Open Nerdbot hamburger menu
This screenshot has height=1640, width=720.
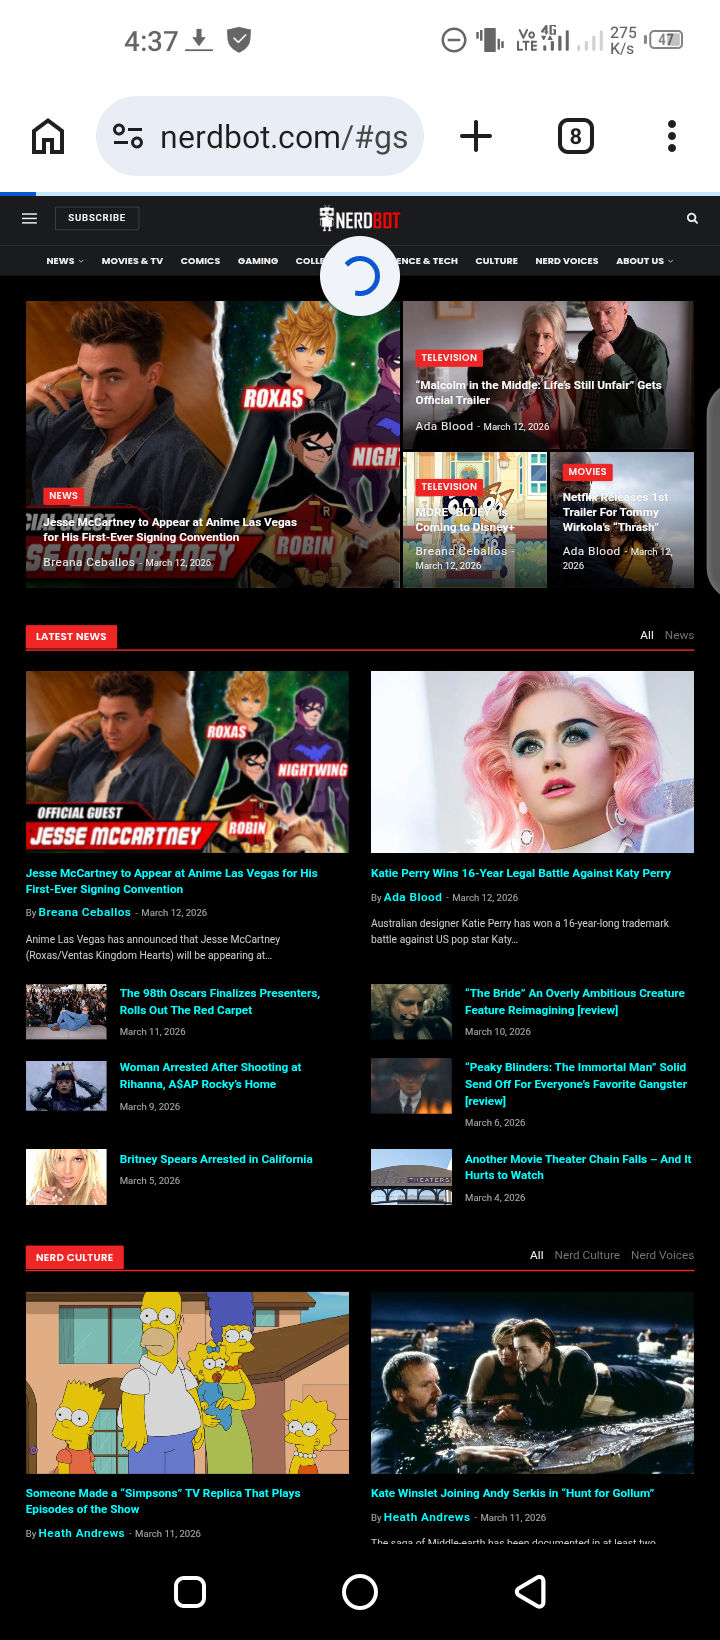(30, 218)
